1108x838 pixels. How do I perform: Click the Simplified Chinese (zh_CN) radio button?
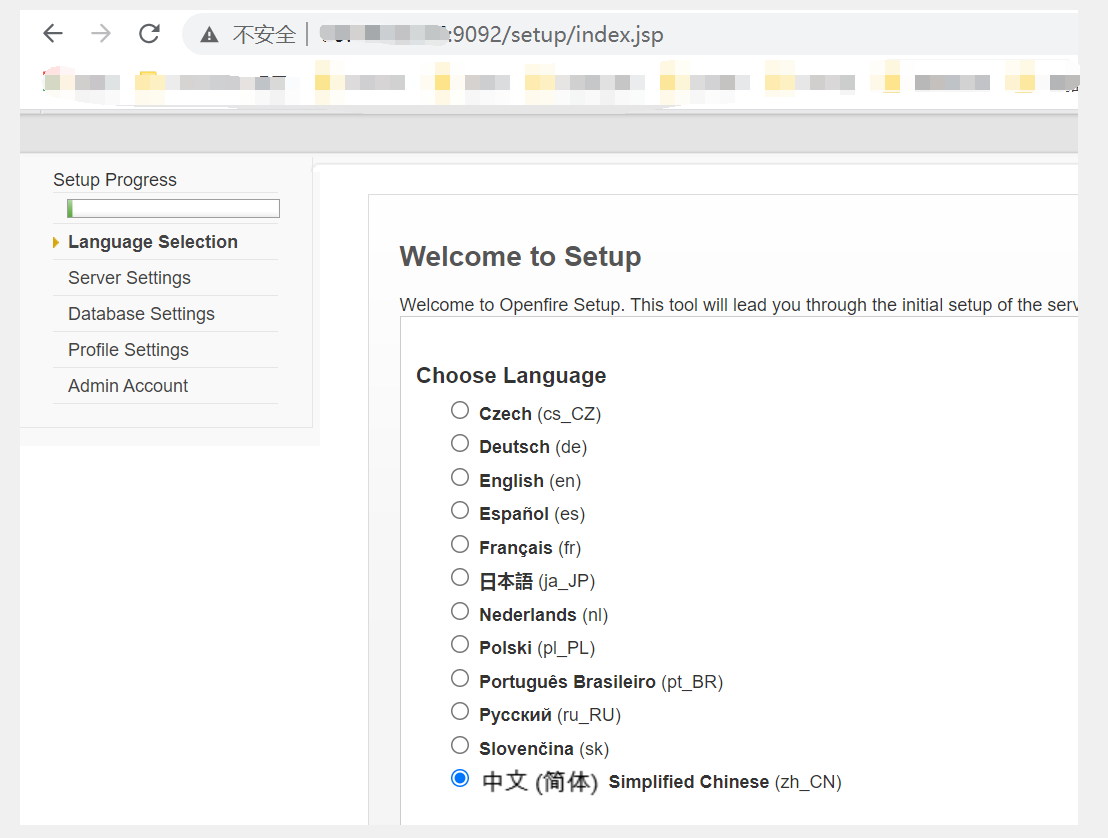coord(460,779)
